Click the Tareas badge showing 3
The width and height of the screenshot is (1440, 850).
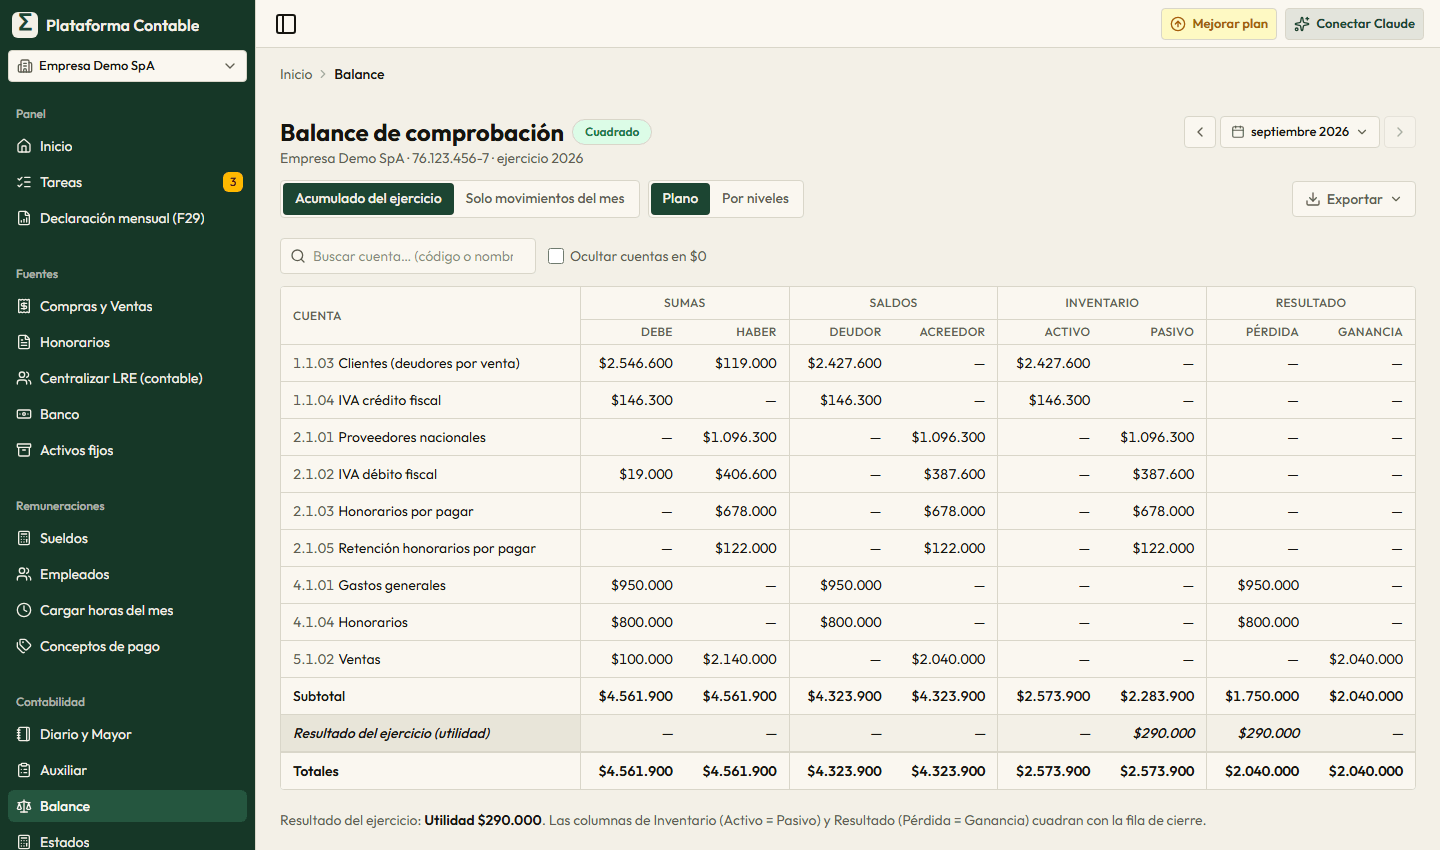pyautogui.click(x=233, y=182)
